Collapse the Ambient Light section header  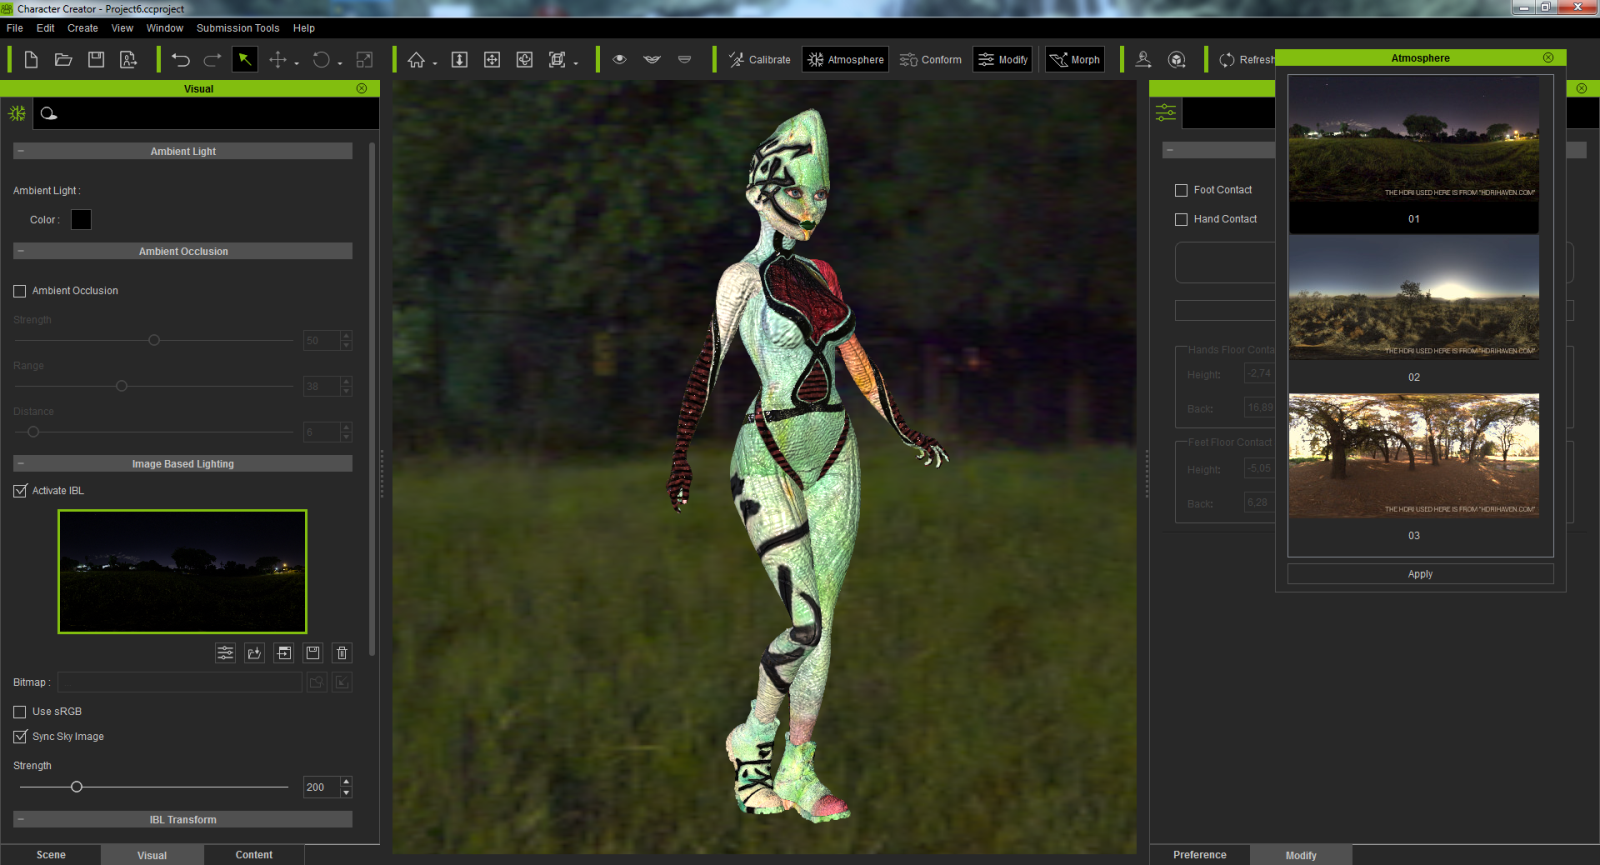tap(183, 151)
